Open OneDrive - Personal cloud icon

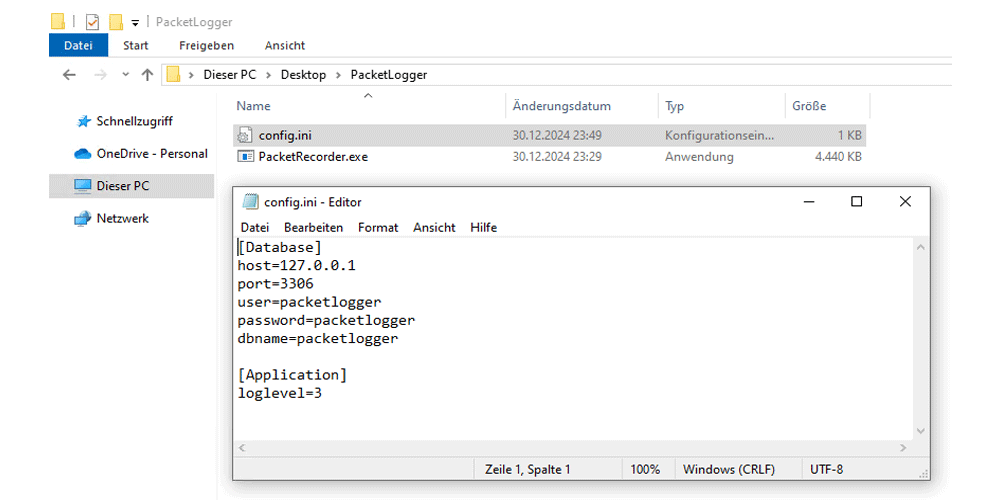coord(83,154)
